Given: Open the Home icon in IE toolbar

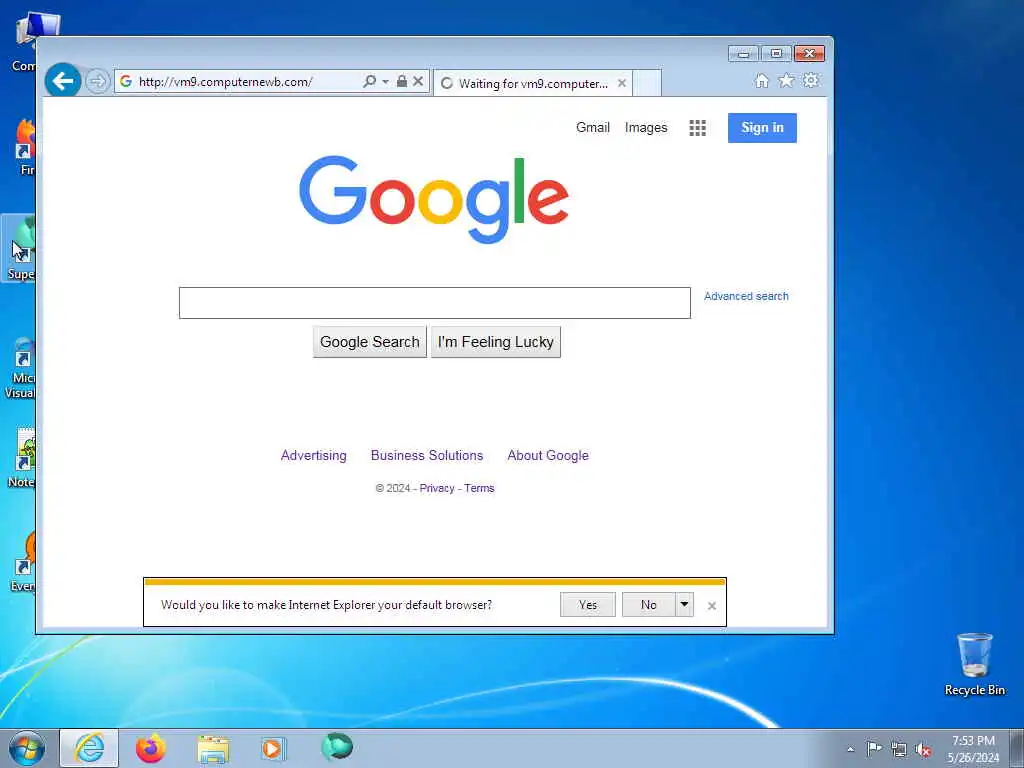Looking at the screenshot, I should pos(761,80).
